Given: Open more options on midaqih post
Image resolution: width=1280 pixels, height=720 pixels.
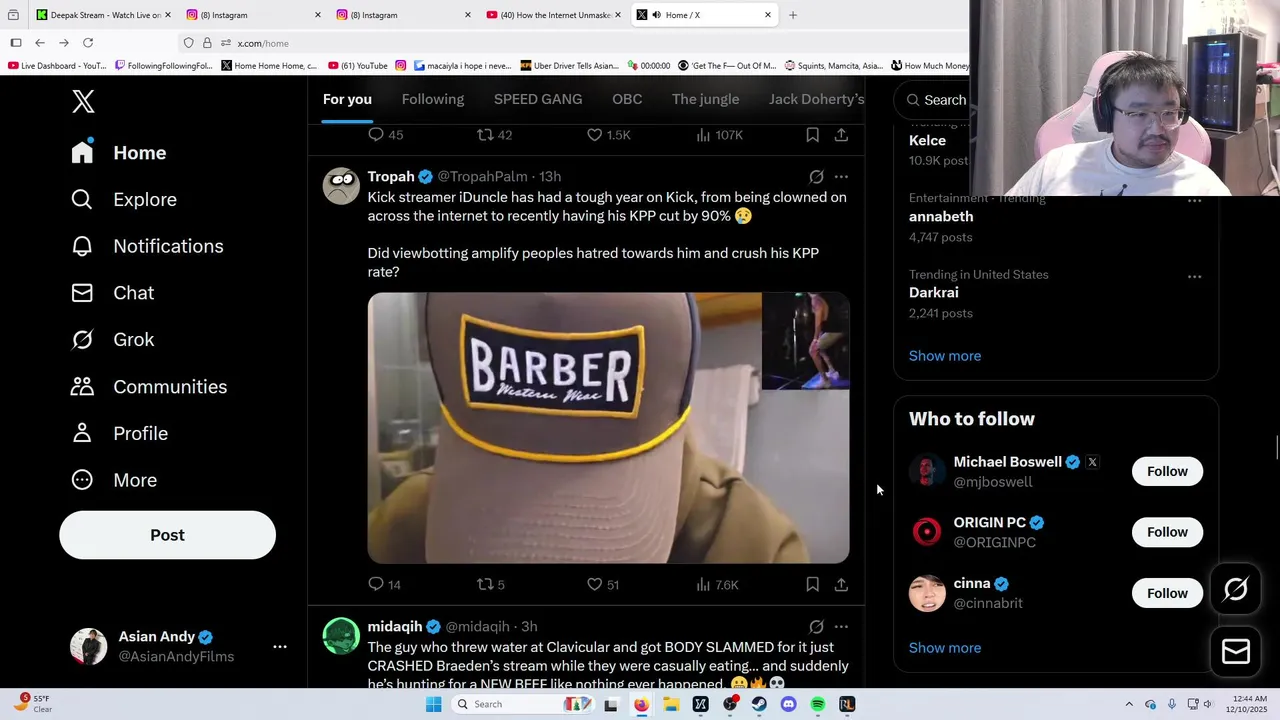Looking at the screenshot, I should tap(841, 627).
